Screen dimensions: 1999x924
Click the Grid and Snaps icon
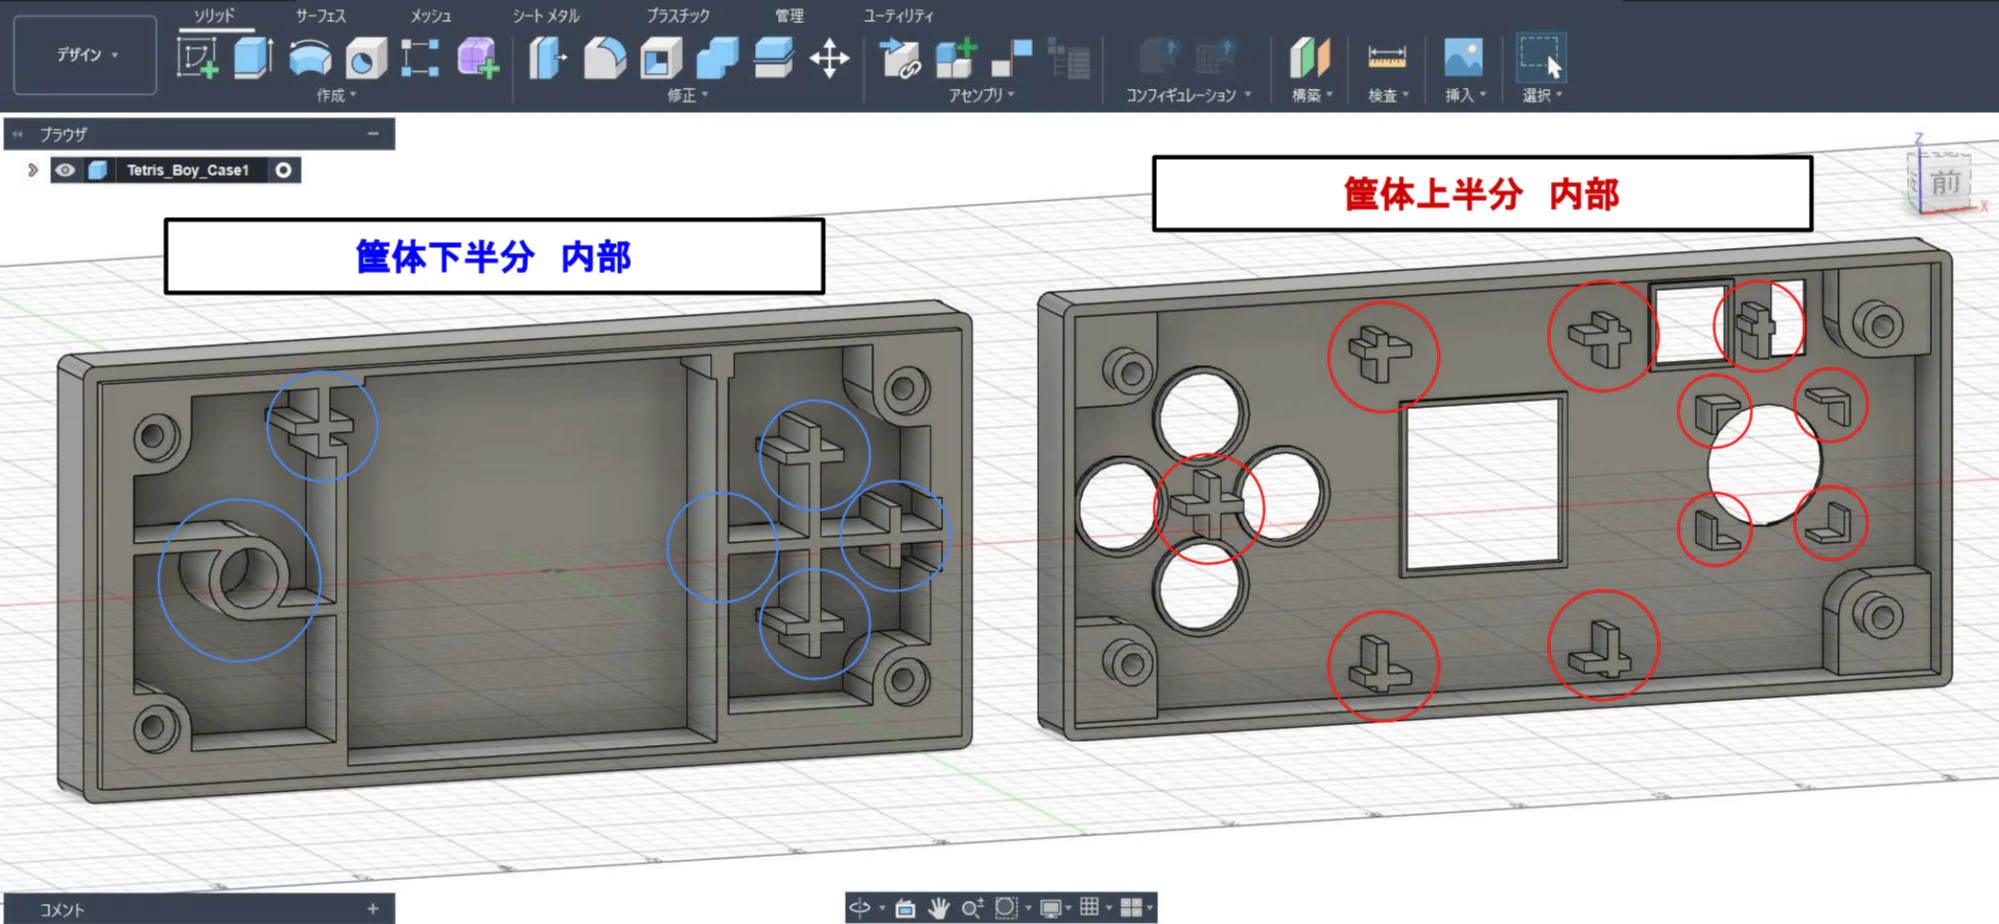point(1089,907)
